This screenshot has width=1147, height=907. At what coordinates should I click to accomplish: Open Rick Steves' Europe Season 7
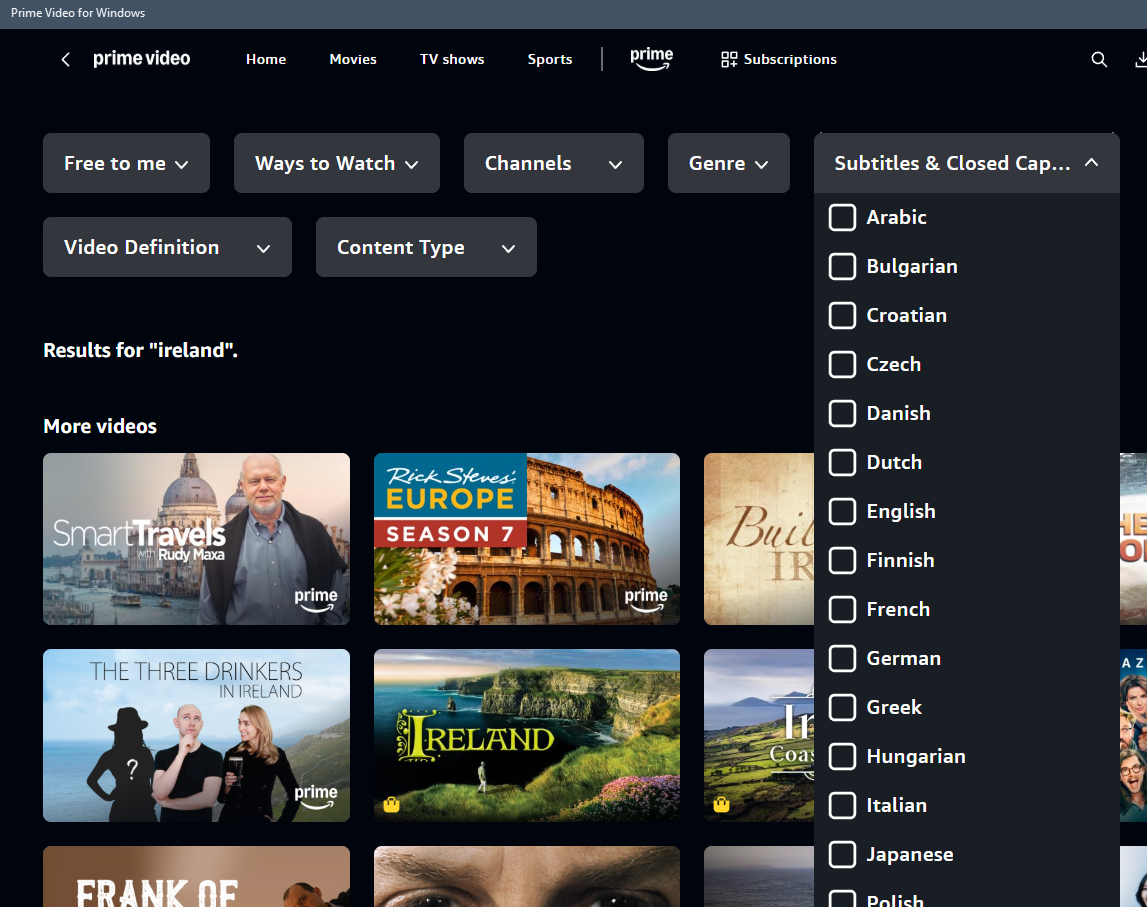point(527,539)
